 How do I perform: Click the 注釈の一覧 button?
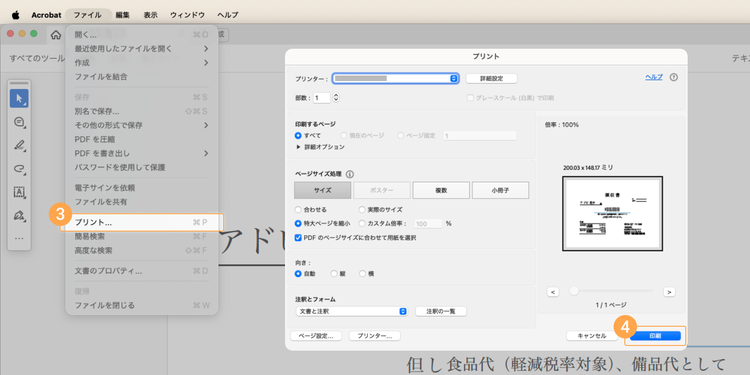click(441, 311)
